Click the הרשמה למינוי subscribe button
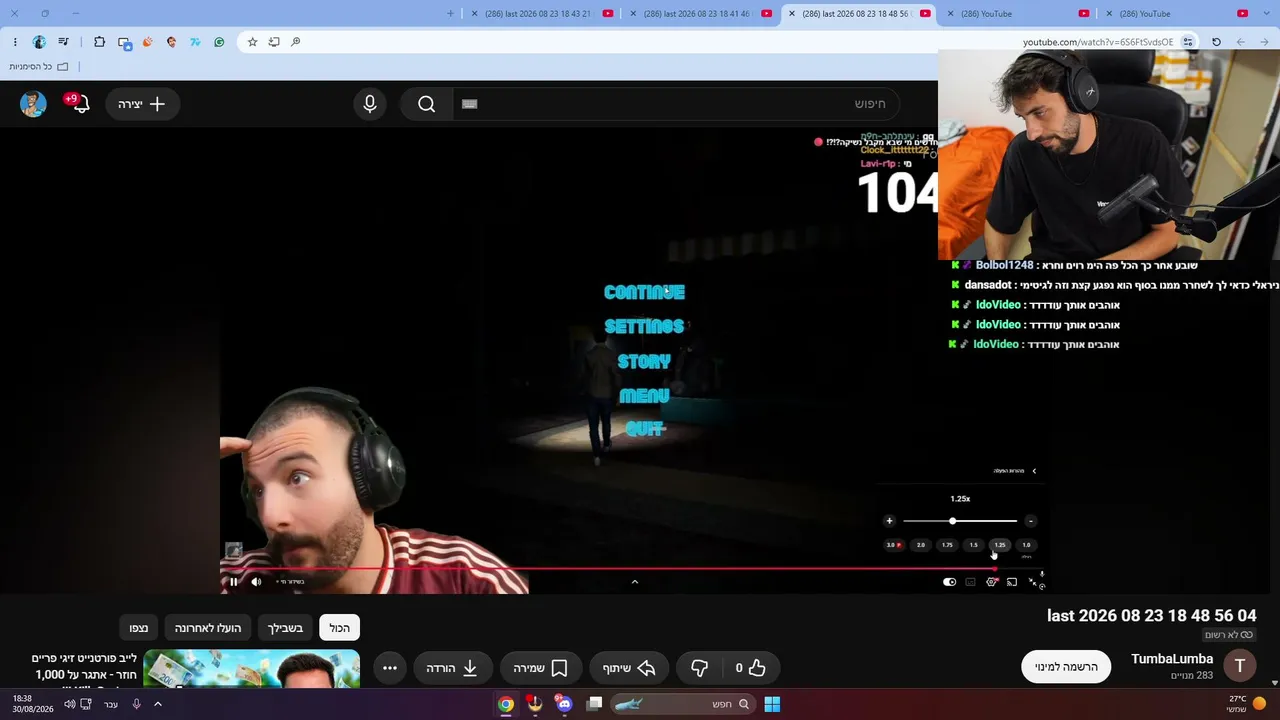This screenshot has width=1280, height=720. [1066, 667]
